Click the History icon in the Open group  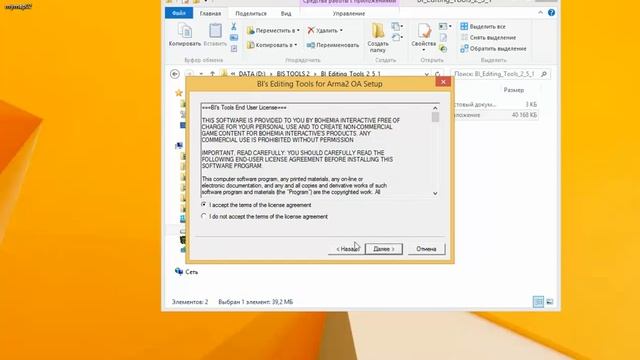pyautogui.click(x=443, y=49)
